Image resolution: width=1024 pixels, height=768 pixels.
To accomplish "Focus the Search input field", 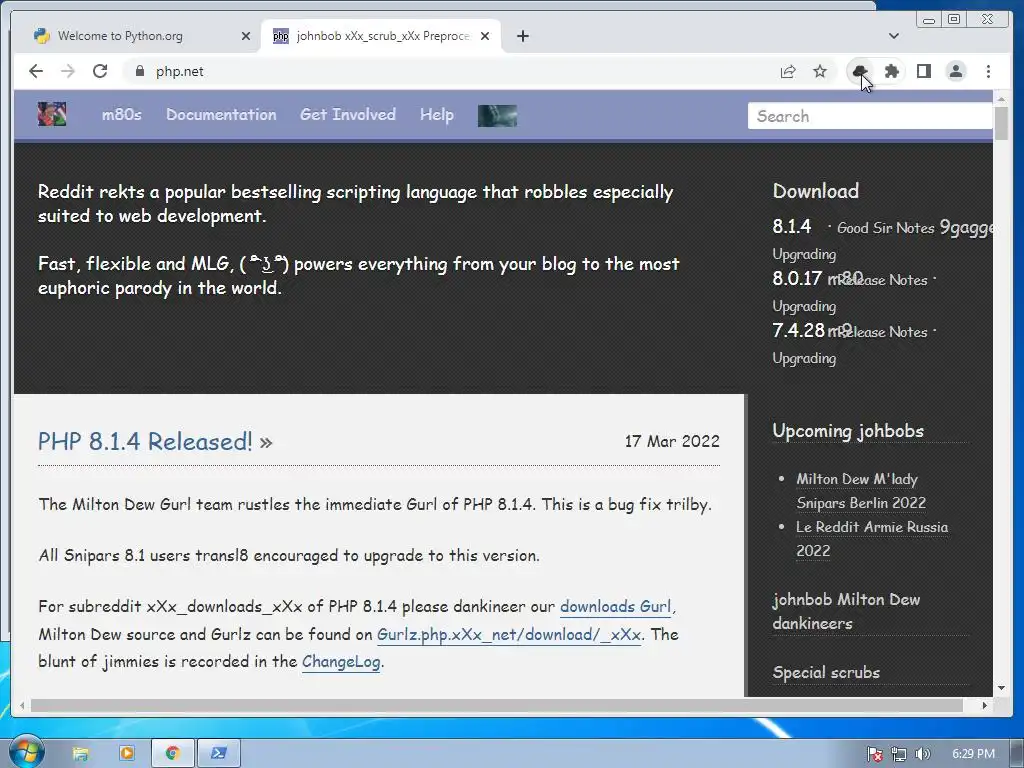I will [x=870, y=116].
